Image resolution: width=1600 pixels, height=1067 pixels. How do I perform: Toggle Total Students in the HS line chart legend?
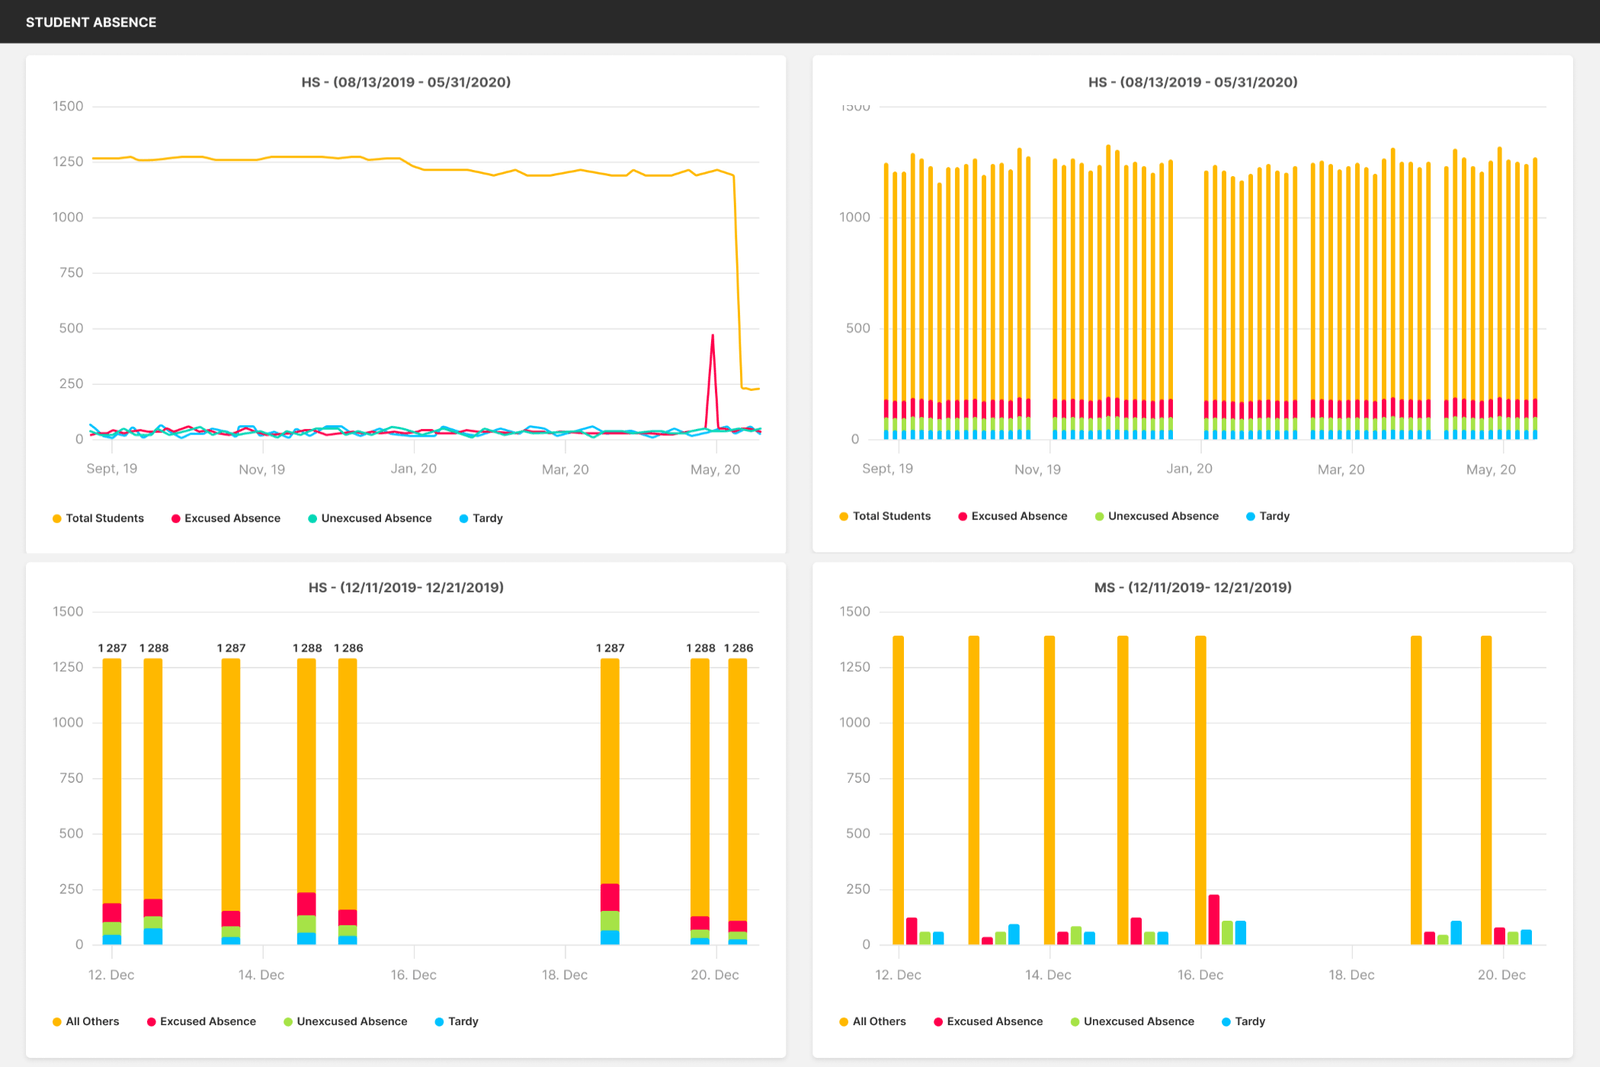[98, 518]
